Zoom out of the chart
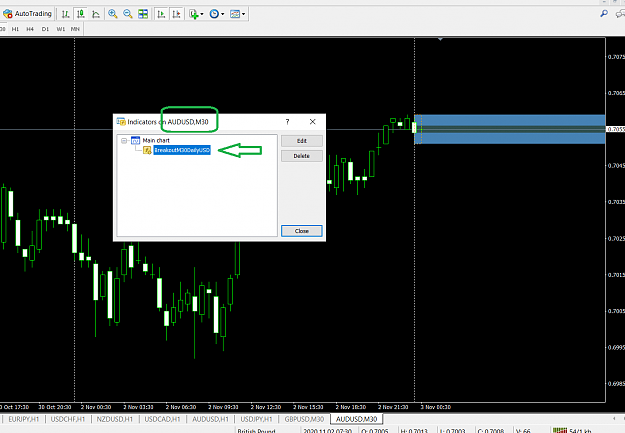Image resolution: width=625 pixels, height=433 pixels. point(128,14)
